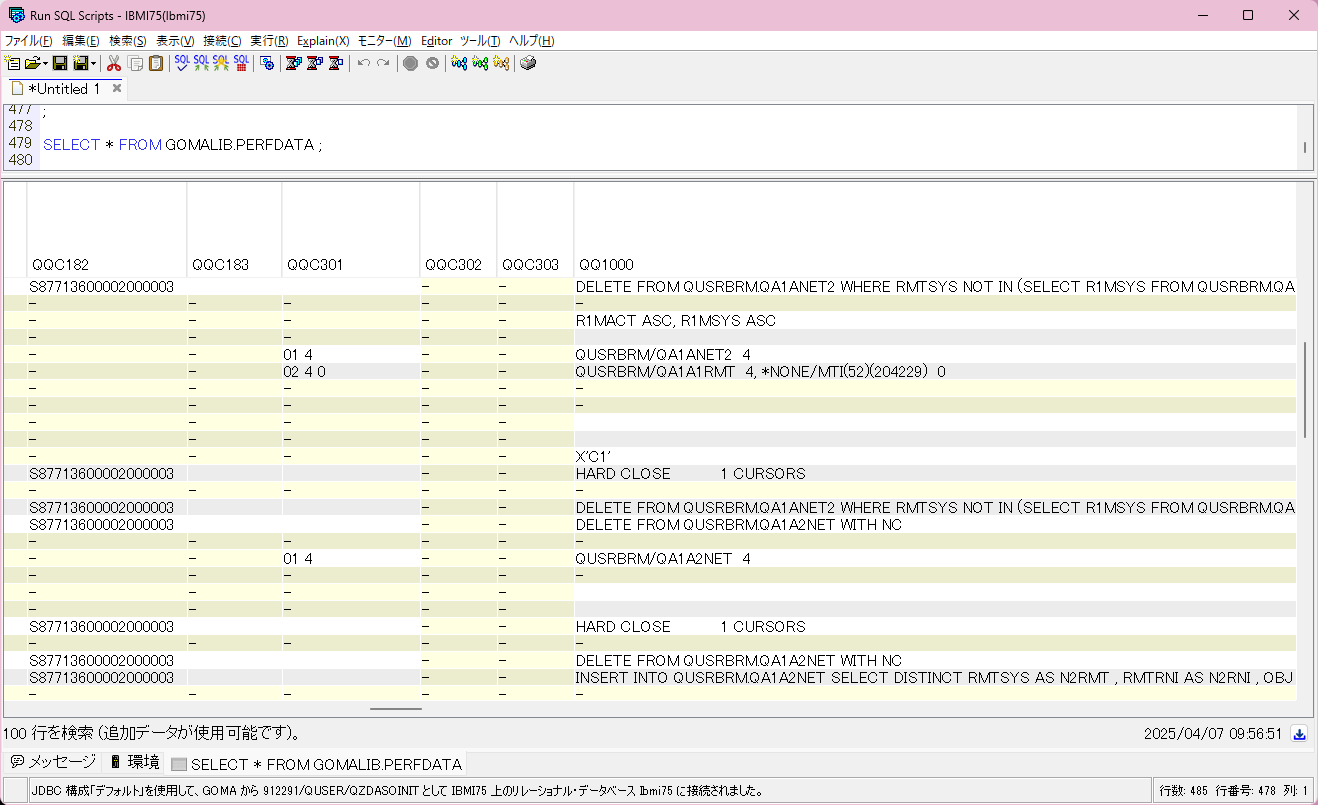Viewport: 1318px width, 805px height.
Task: Open the ファイル(F) menu
Action: click(28, 41)
